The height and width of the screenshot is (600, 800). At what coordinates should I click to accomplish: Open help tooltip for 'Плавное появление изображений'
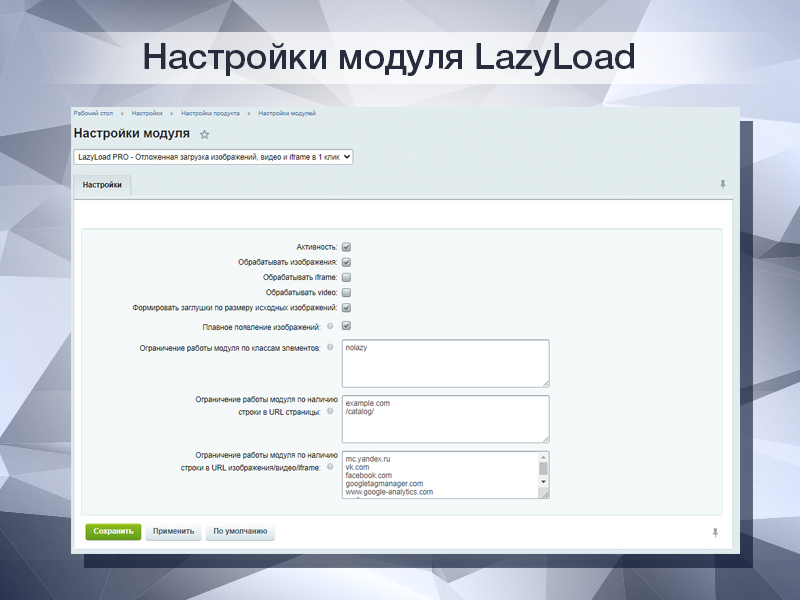[330, 325]
